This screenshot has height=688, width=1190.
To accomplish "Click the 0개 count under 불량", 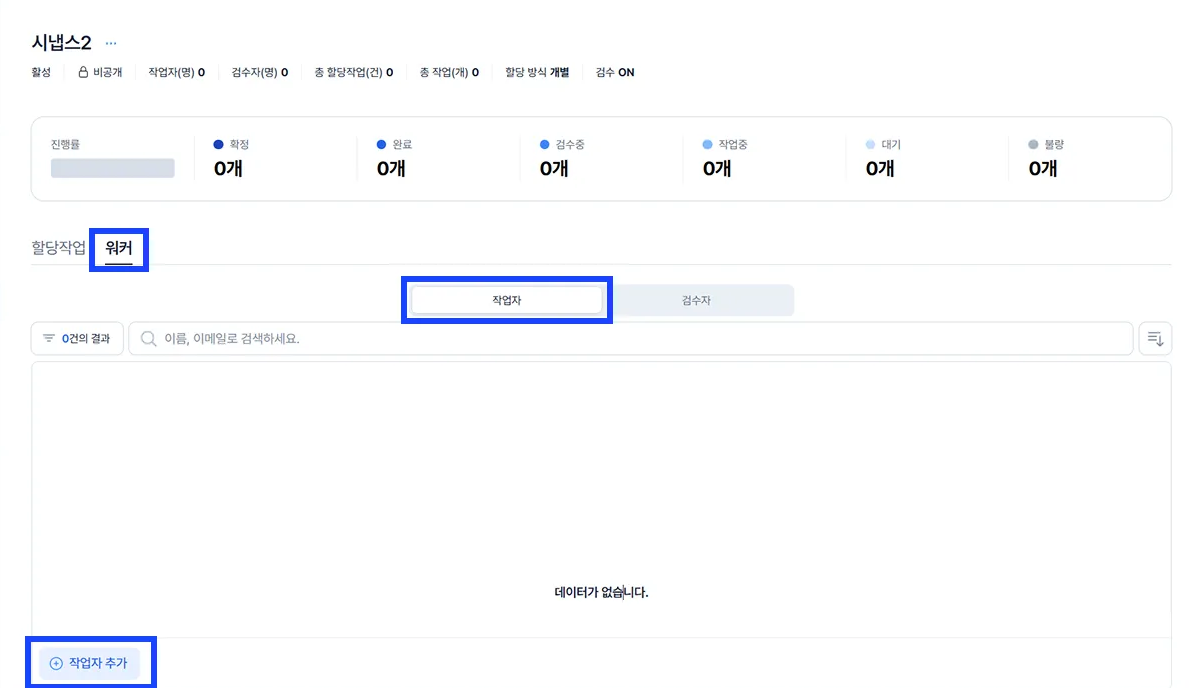I will (1043, 168).
